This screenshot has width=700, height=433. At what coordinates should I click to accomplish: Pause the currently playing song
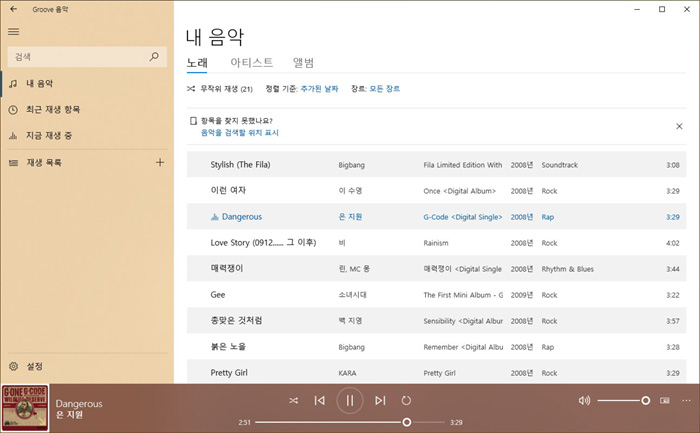pyautogui.click(x=350, y=401)
